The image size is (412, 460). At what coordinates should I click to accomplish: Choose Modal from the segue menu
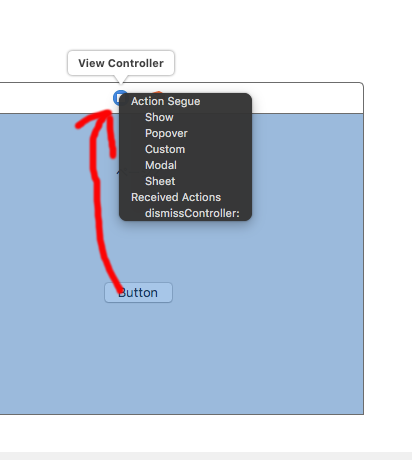(x=161, y=165)
